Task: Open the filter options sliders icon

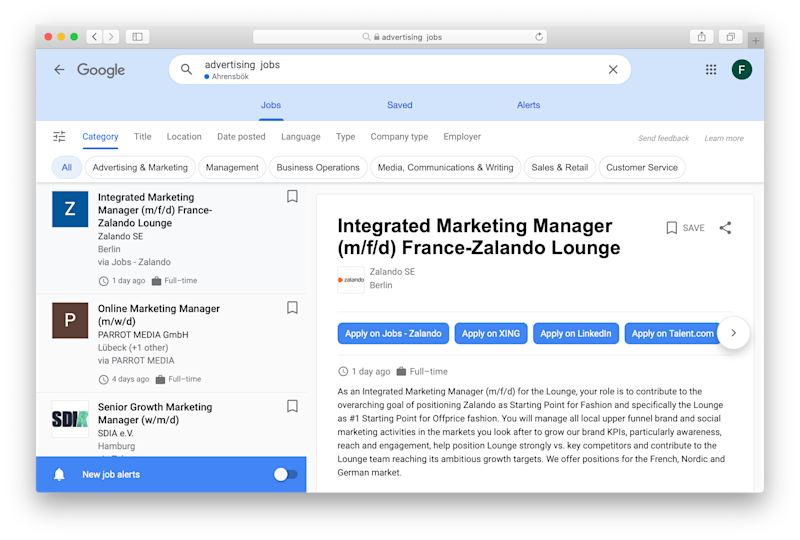Action: (x=59, y=136)
